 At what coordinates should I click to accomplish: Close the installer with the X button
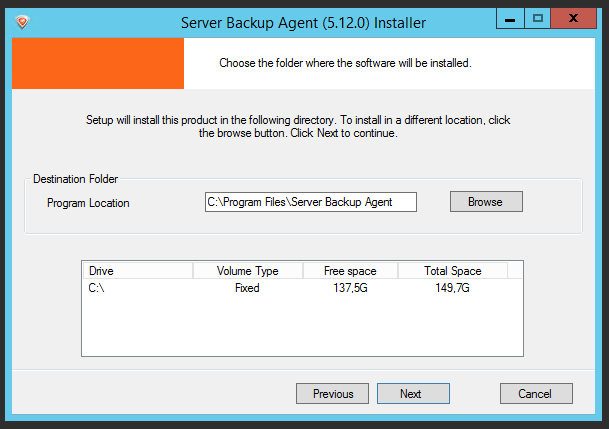point(573,18)
